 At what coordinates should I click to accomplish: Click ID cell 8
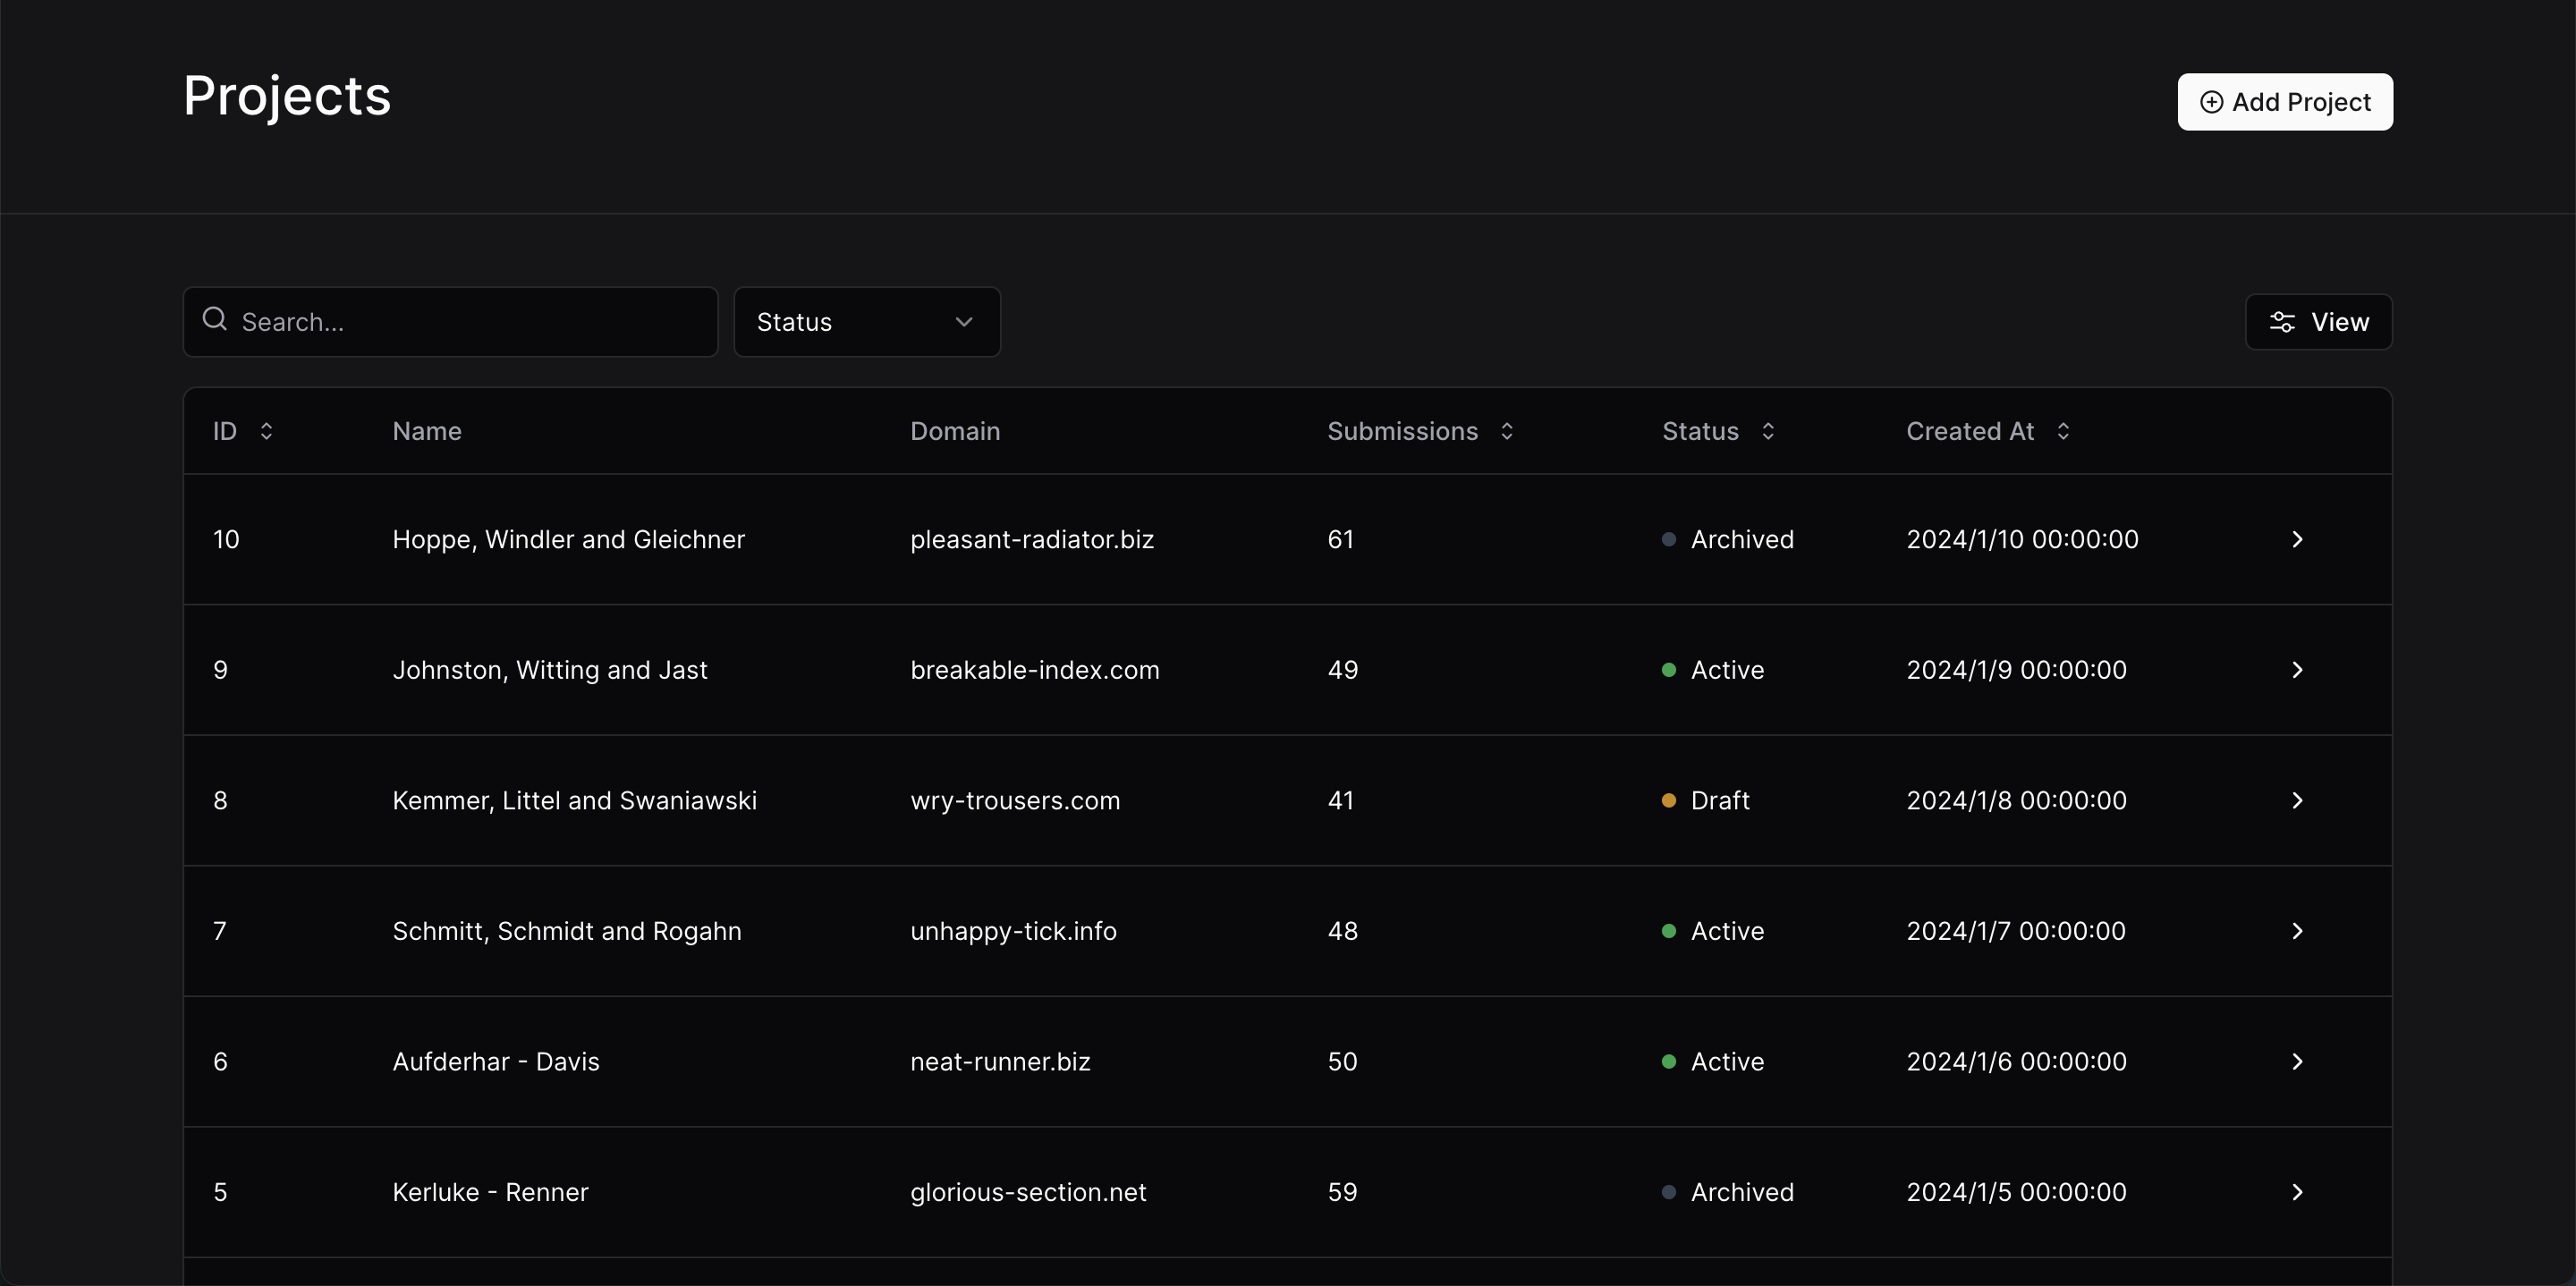[220, 801]
